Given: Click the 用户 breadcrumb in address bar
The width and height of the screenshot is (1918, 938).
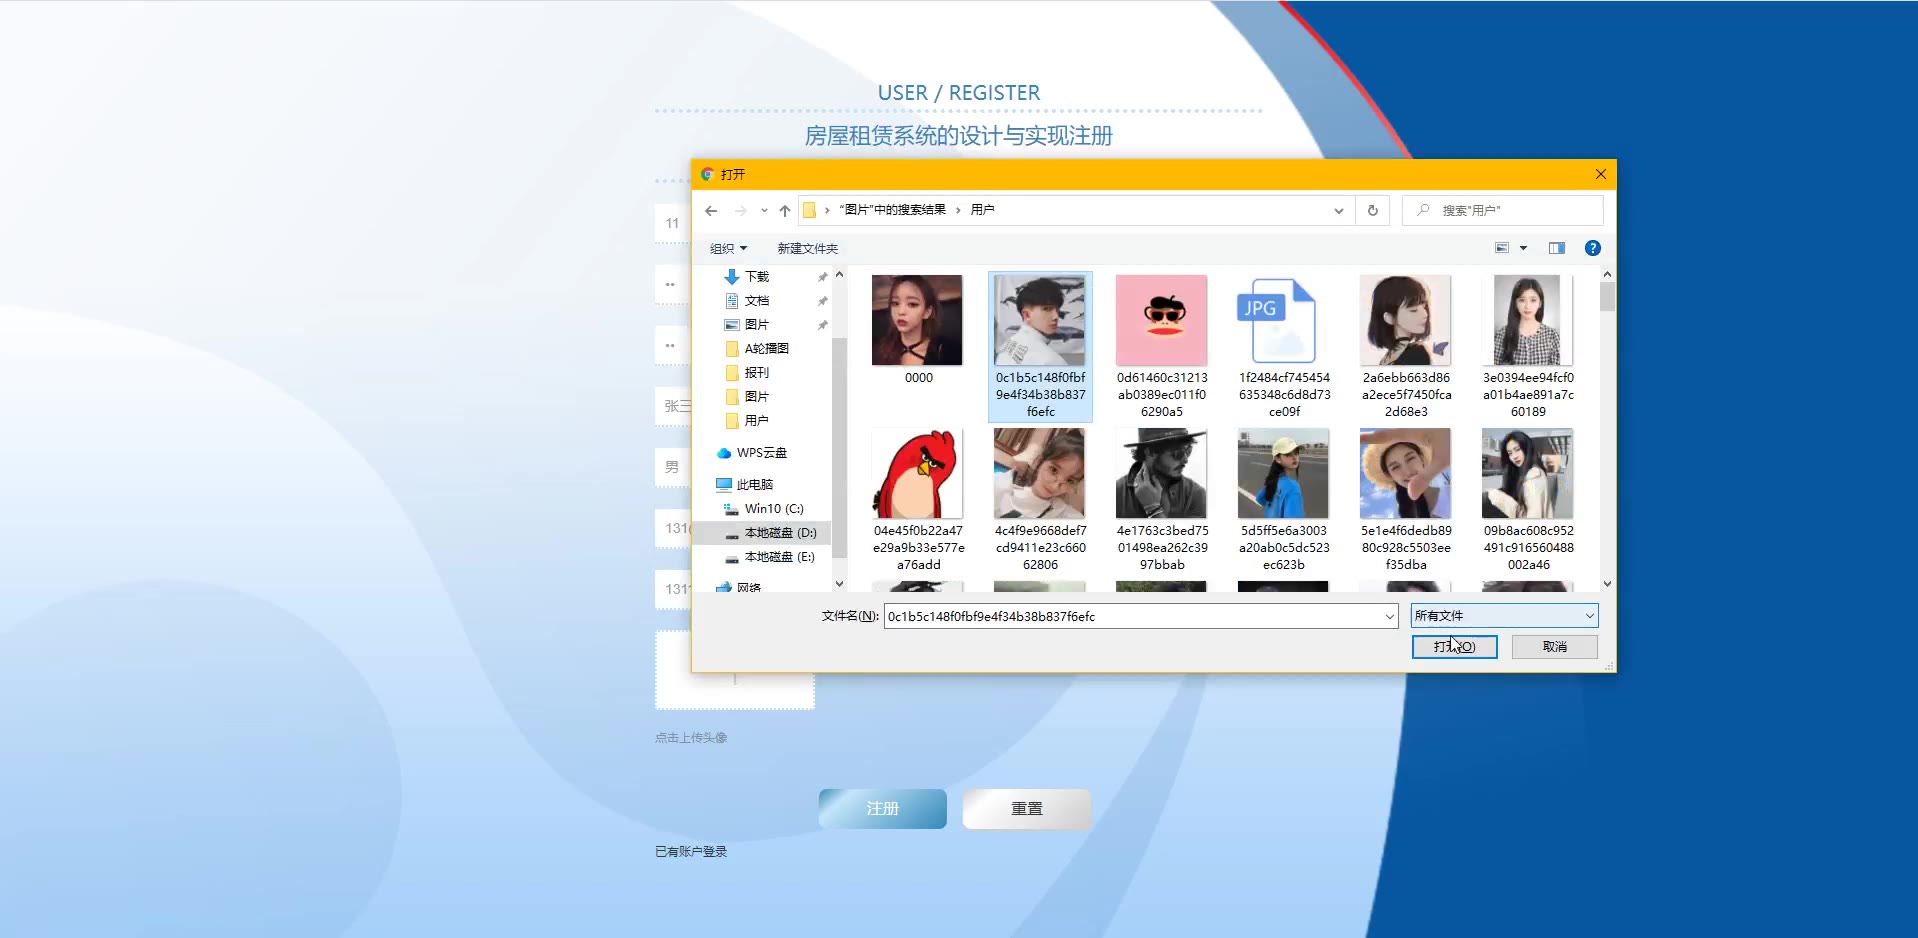Looking at the screenshot, I should tap(982, 210).
